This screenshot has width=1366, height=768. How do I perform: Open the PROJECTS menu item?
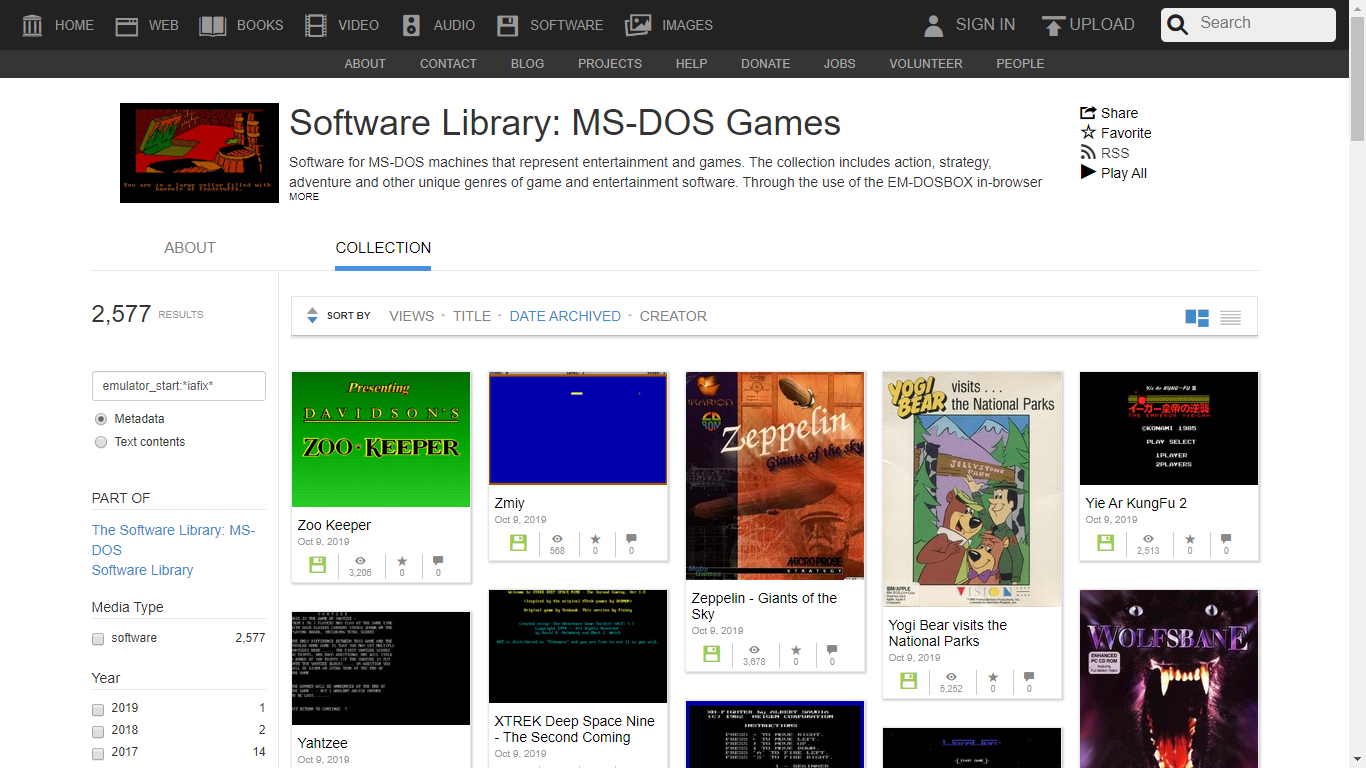point(610,64)
